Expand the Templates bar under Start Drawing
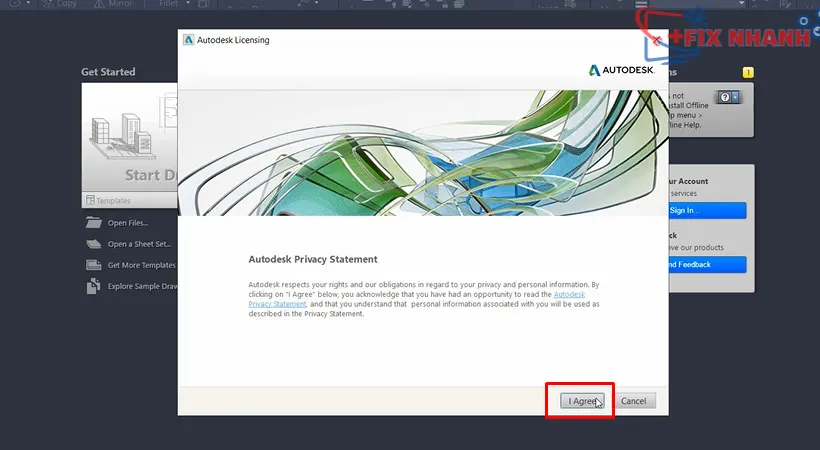Screen dimensions: 820x450 point(130,200)
